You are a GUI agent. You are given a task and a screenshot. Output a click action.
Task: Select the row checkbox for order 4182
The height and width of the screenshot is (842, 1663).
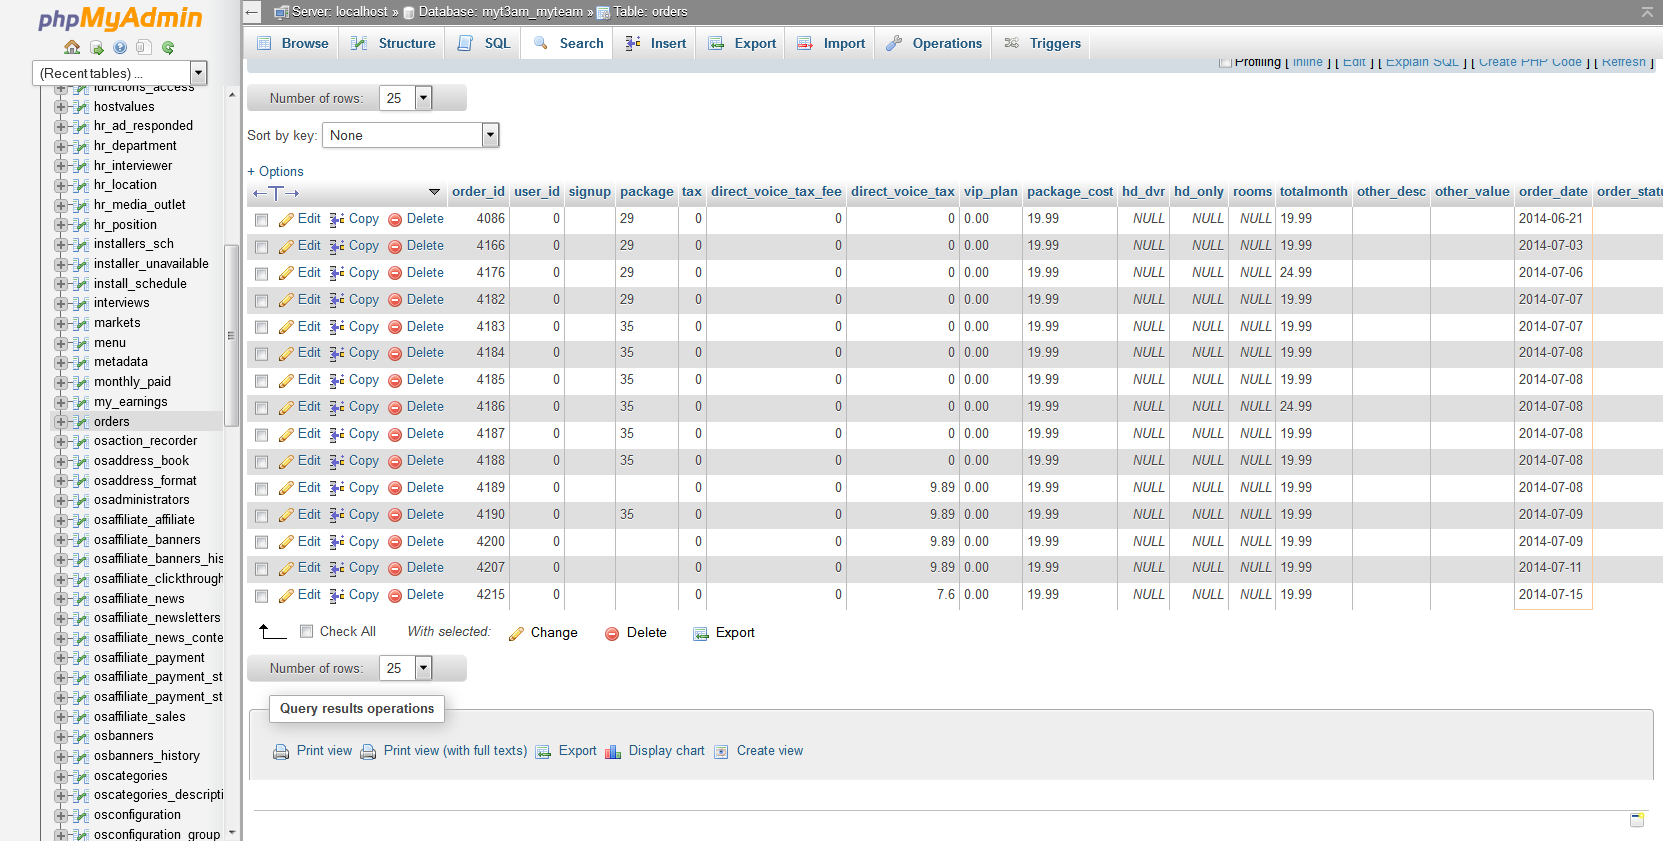(x=262, y=301)
